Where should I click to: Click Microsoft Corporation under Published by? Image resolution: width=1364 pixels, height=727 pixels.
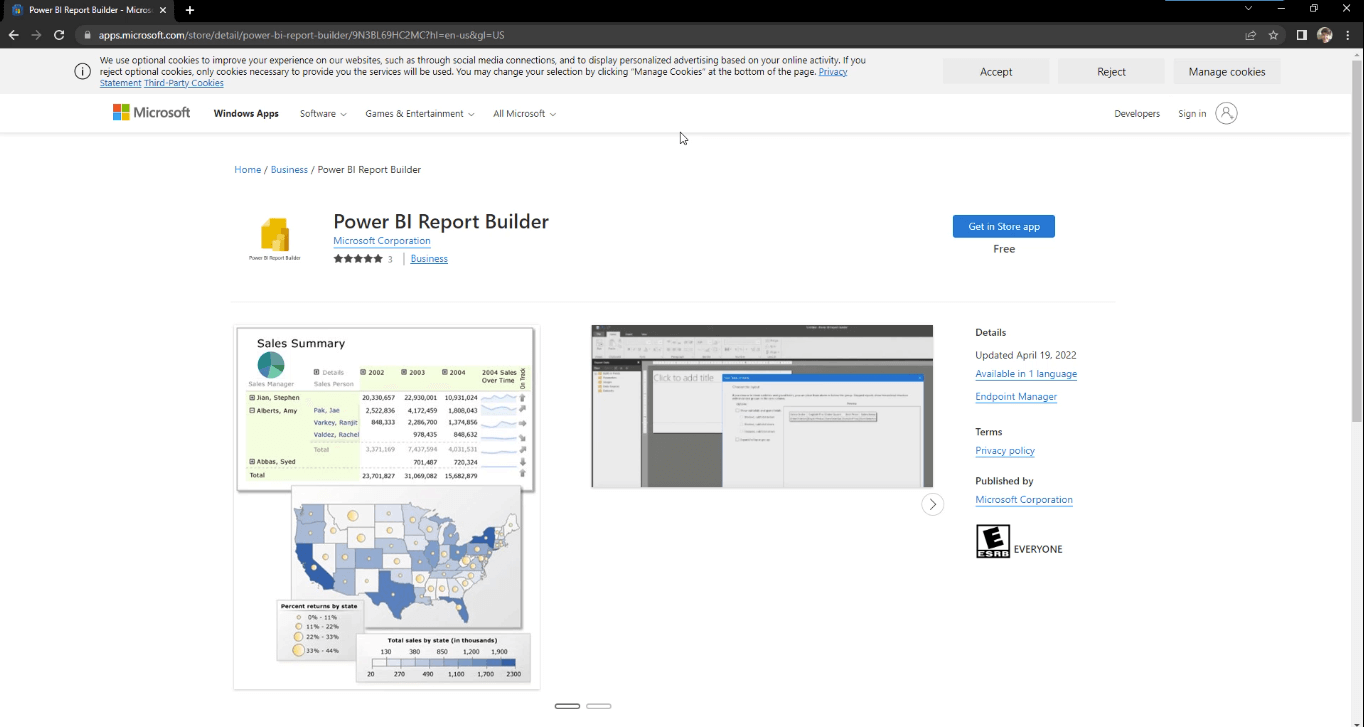coord(1024,500)
